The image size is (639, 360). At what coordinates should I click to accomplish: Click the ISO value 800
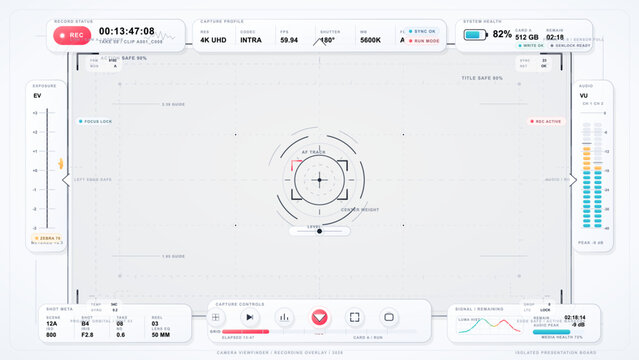tap(51, 335)
